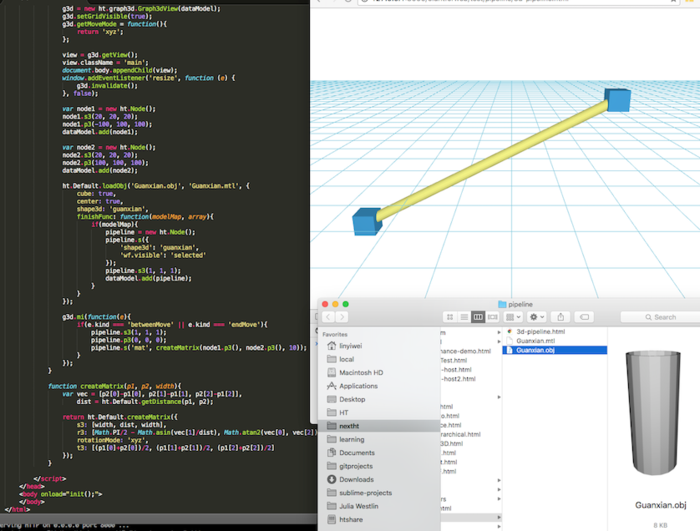
Task: Select blue cube at pipe's lower end
Action: (x=367, y=221)
